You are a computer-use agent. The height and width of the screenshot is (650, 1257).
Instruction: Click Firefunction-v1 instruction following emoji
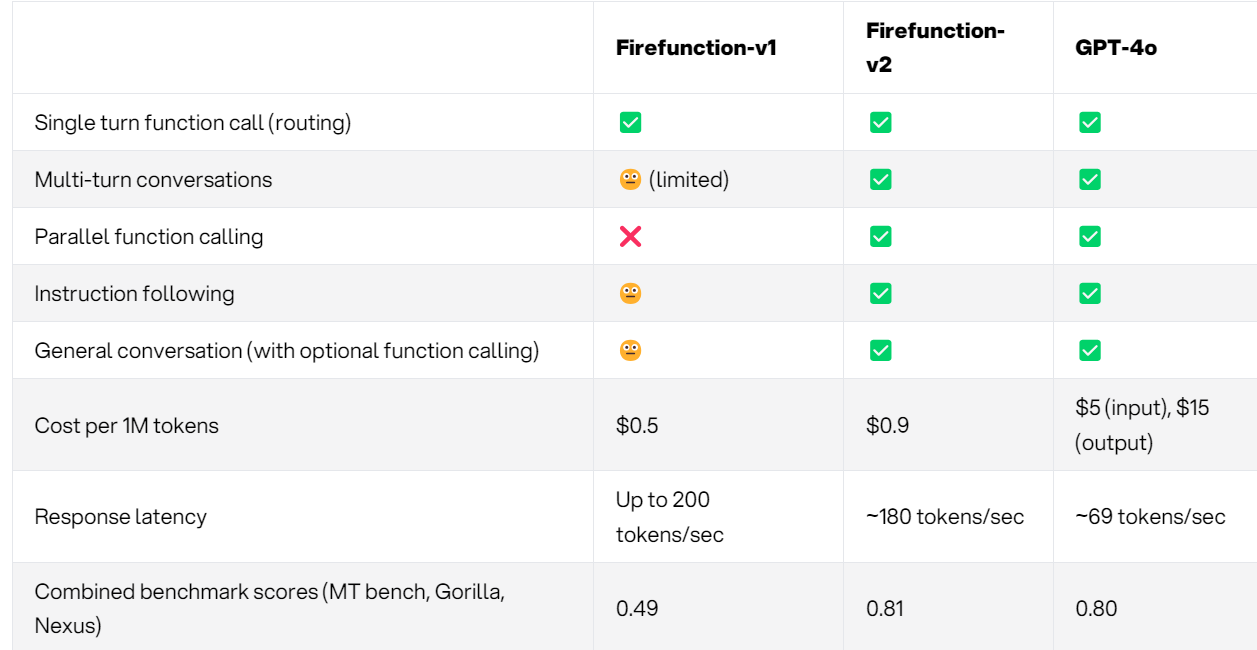tap(630, 294)
